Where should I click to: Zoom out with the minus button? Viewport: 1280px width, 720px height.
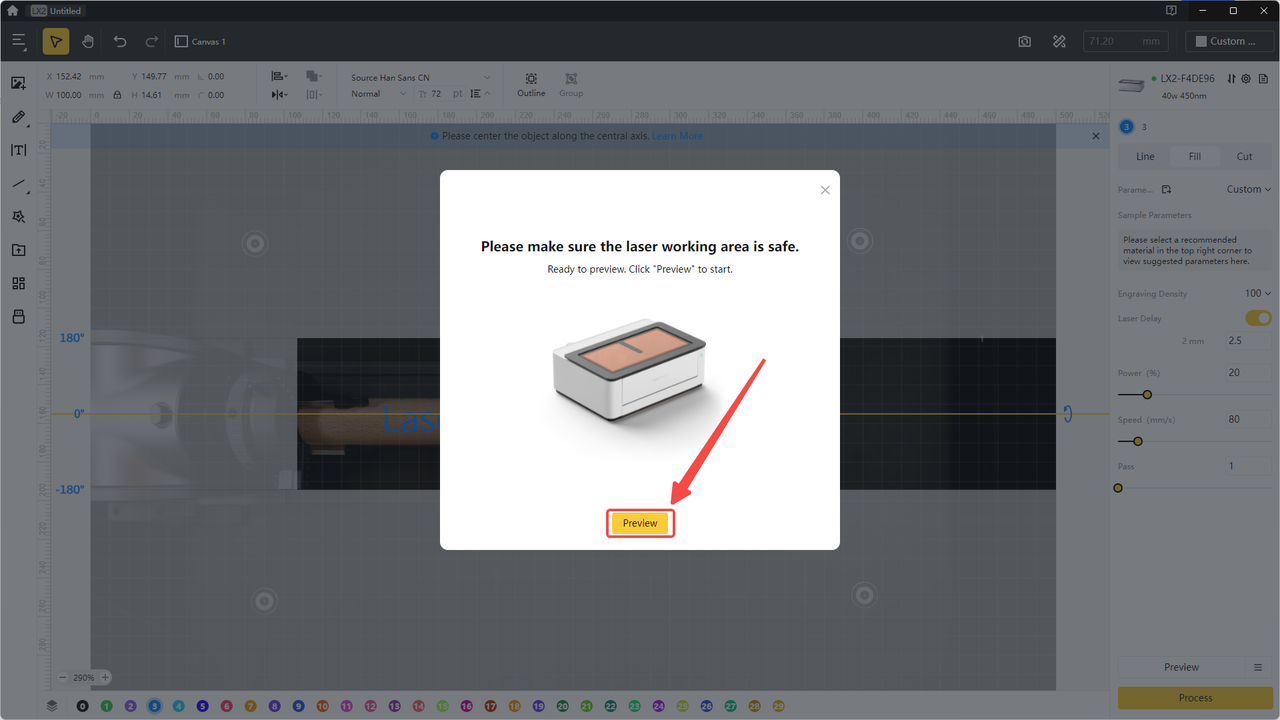point(63,677)
